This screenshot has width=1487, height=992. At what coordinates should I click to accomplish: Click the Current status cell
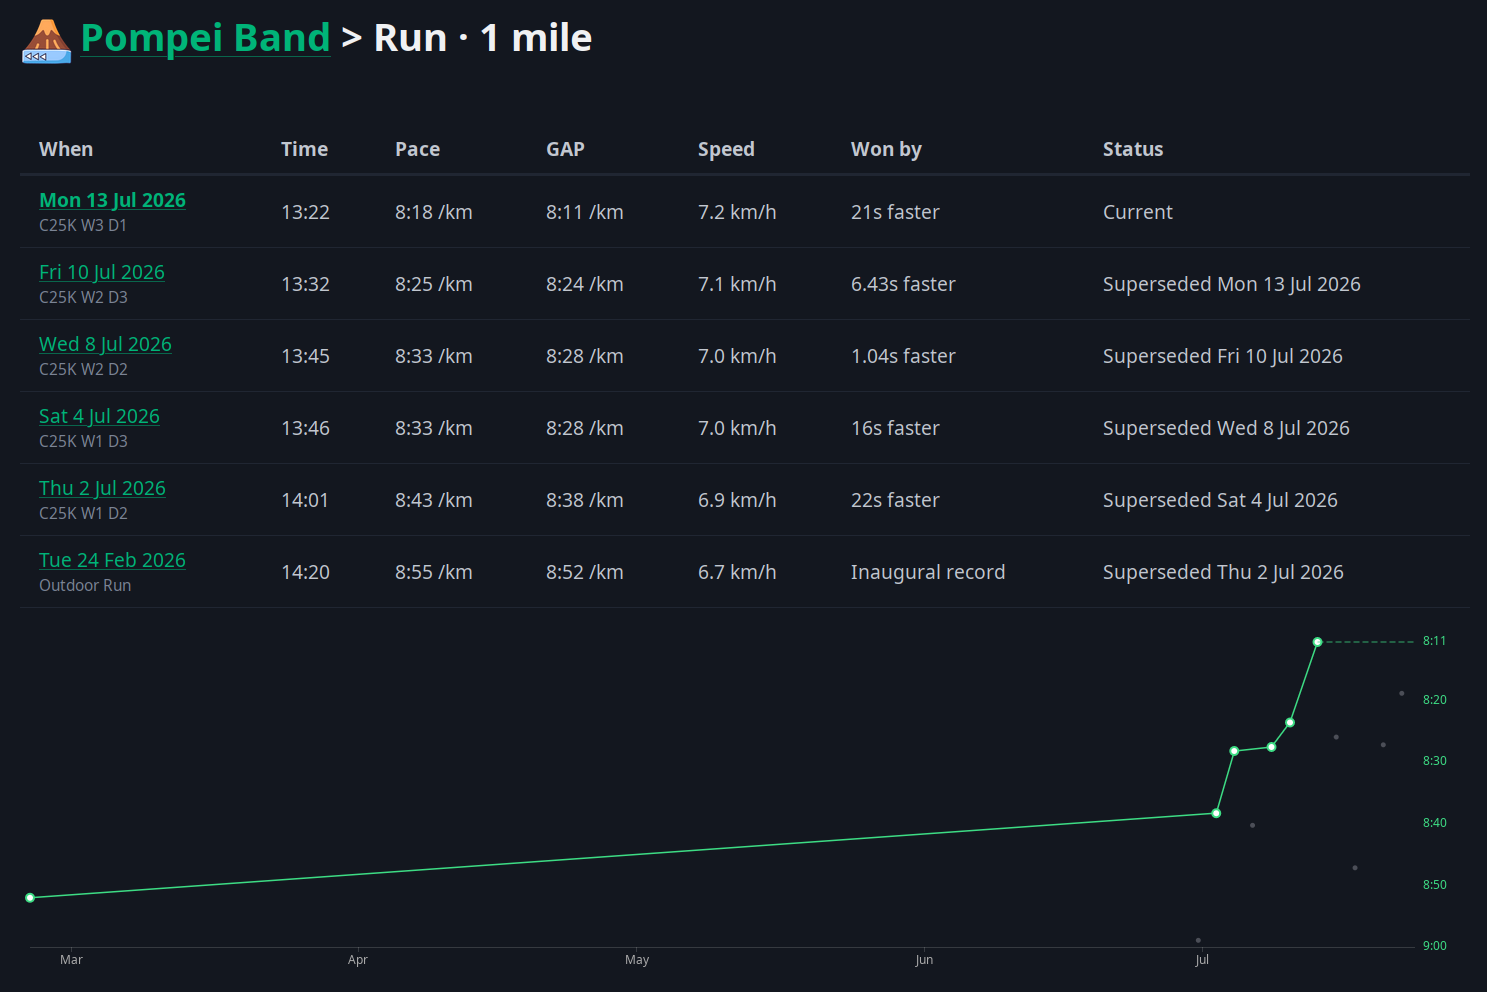click(1138, 212)
